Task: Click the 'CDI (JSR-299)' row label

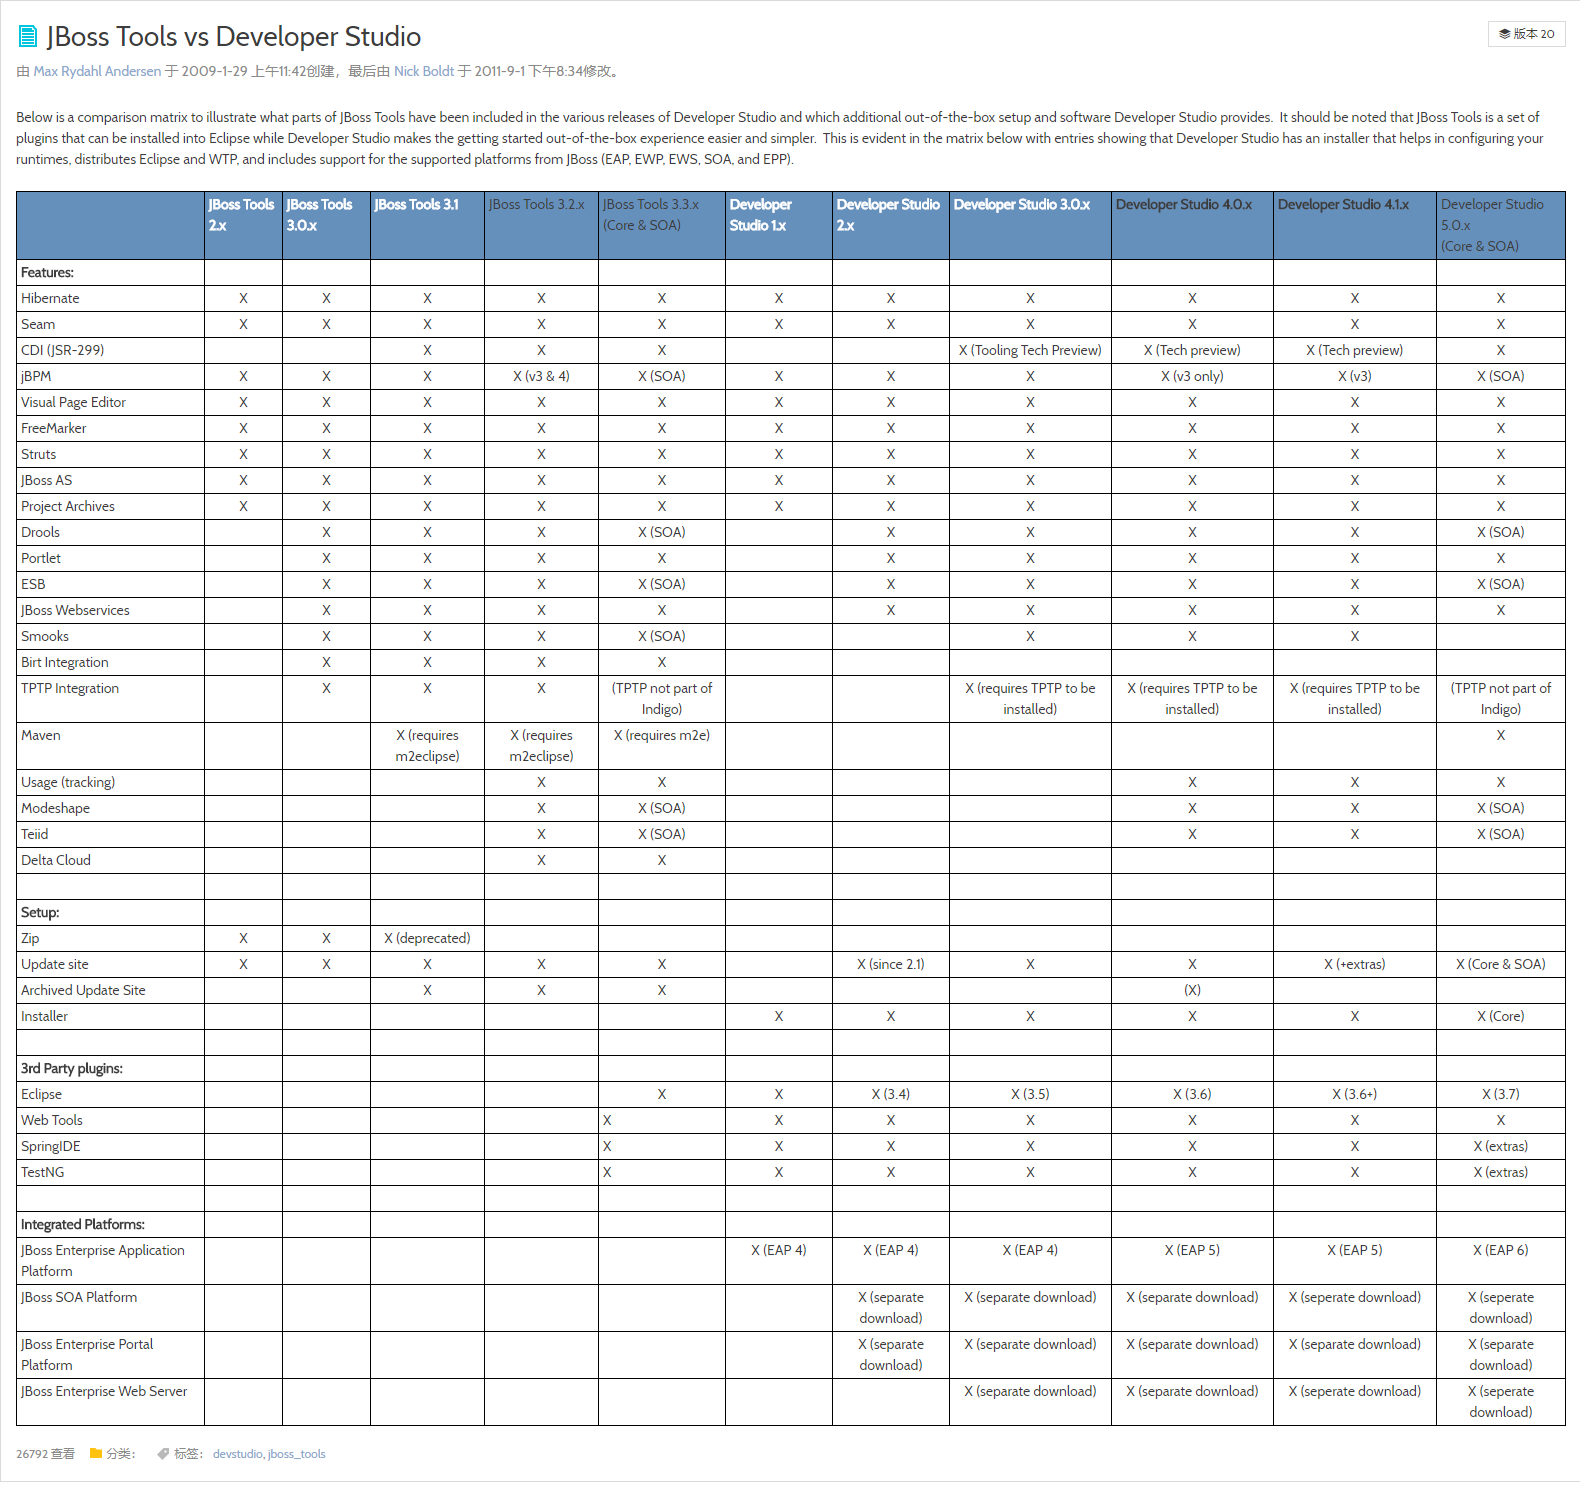Action: 62,350
